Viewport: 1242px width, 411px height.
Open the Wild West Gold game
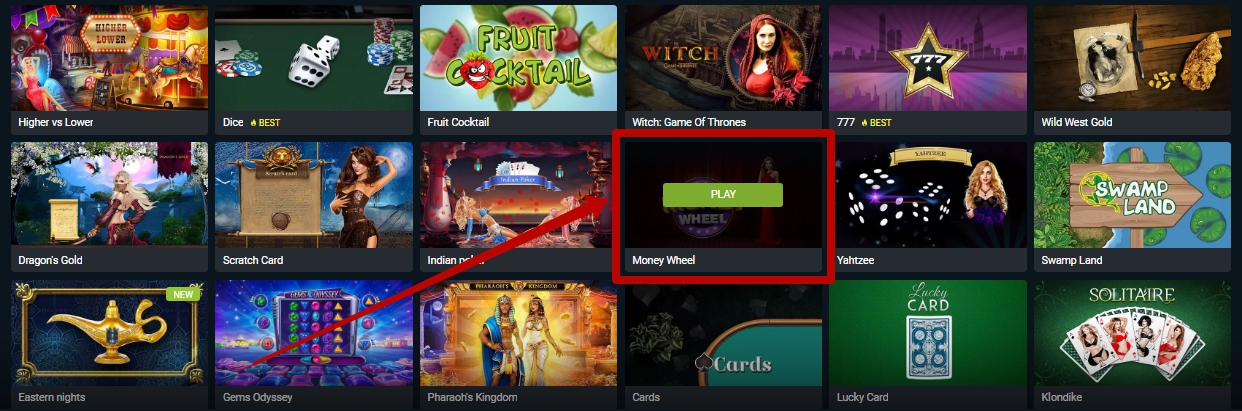click(1132, 57)
